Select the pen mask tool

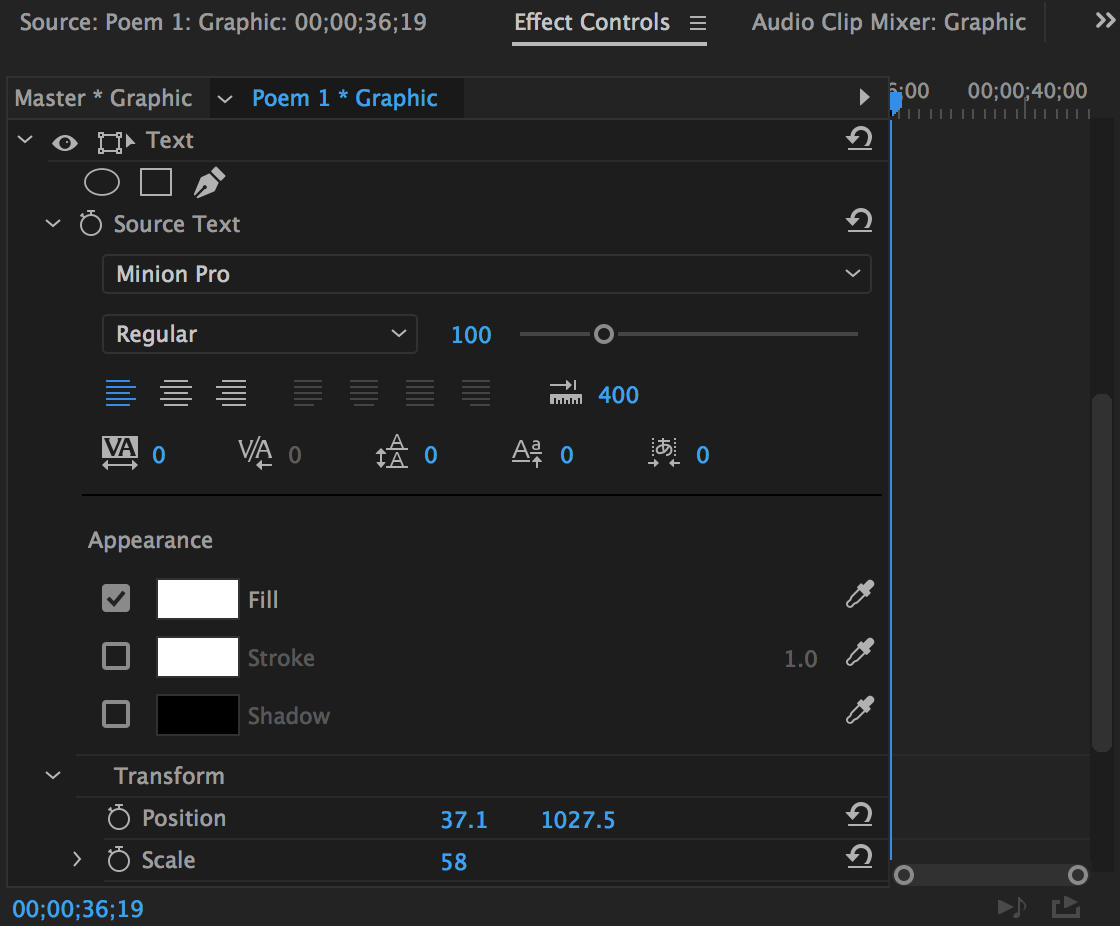pos(209,182)
